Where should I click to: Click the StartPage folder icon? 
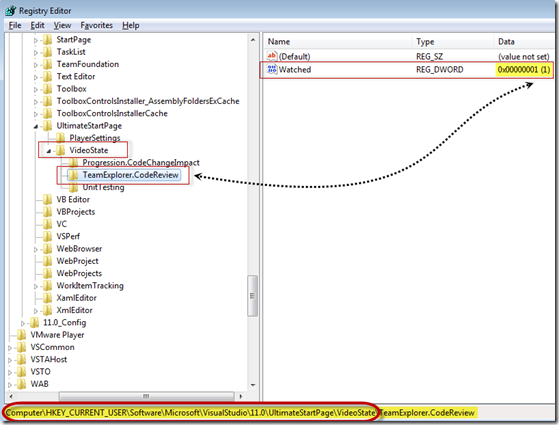47,40
